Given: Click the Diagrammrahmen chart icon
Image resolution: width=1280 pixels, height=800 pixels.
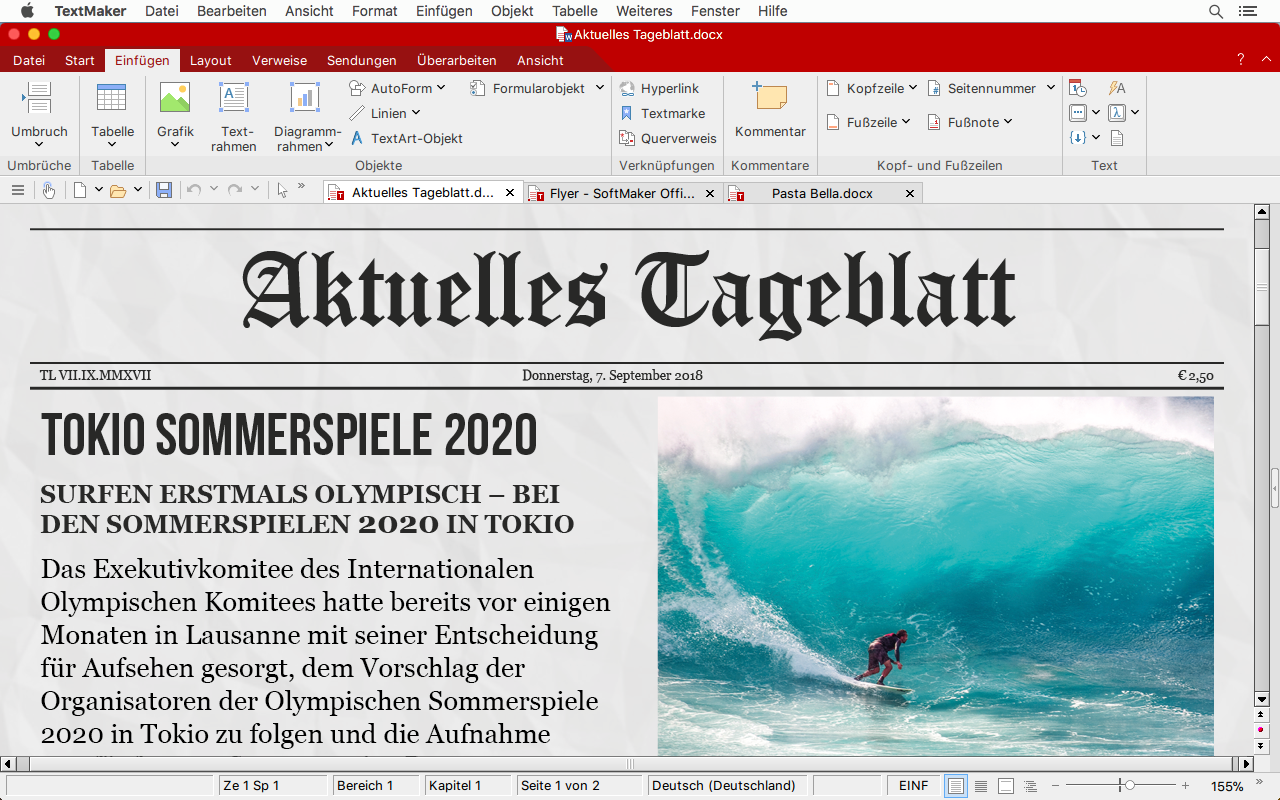Looking at the screenshot, I should tap(305, 97).
